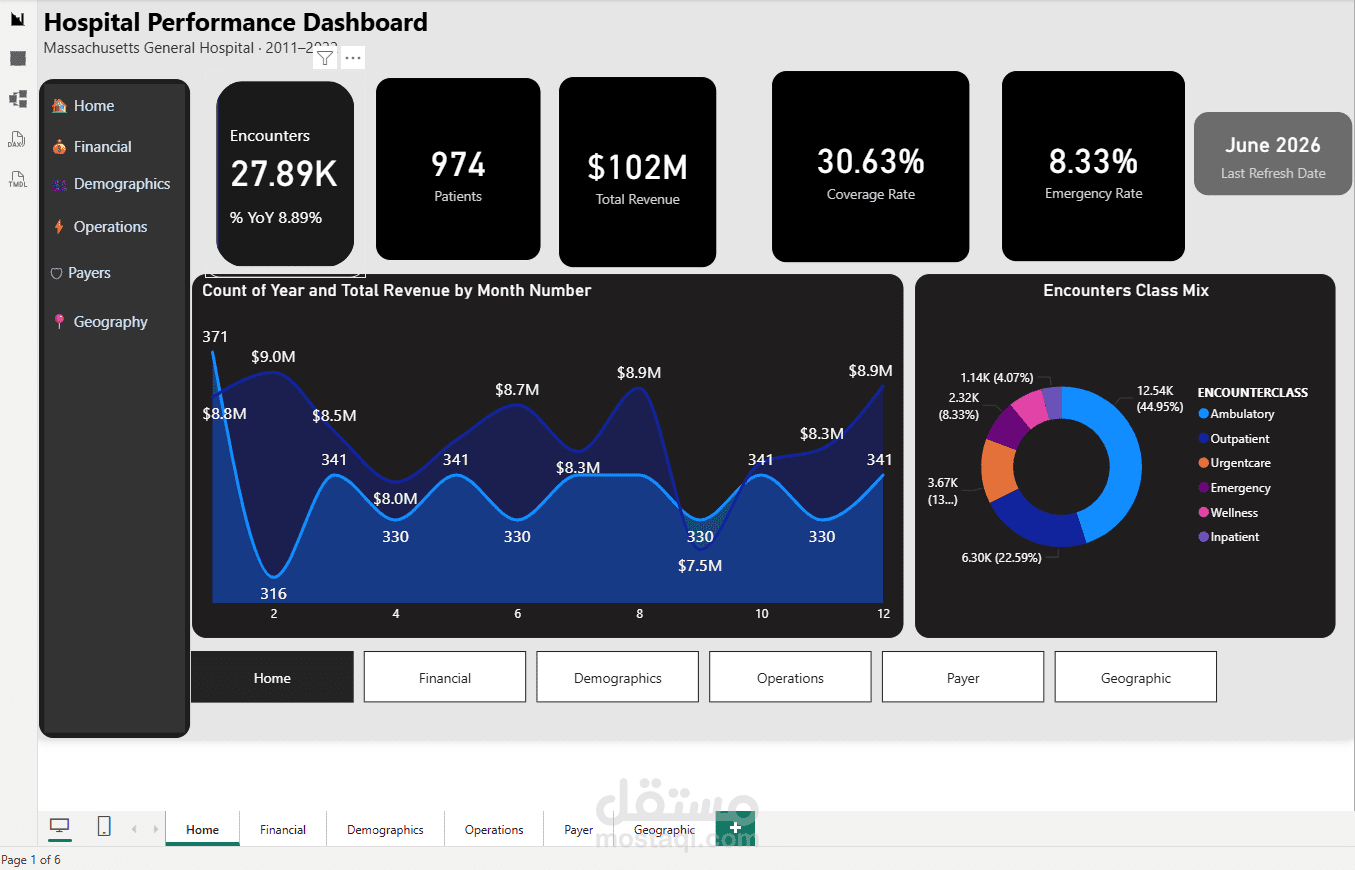Click the 371 data label on the line chart

click(x=215, y=337)
